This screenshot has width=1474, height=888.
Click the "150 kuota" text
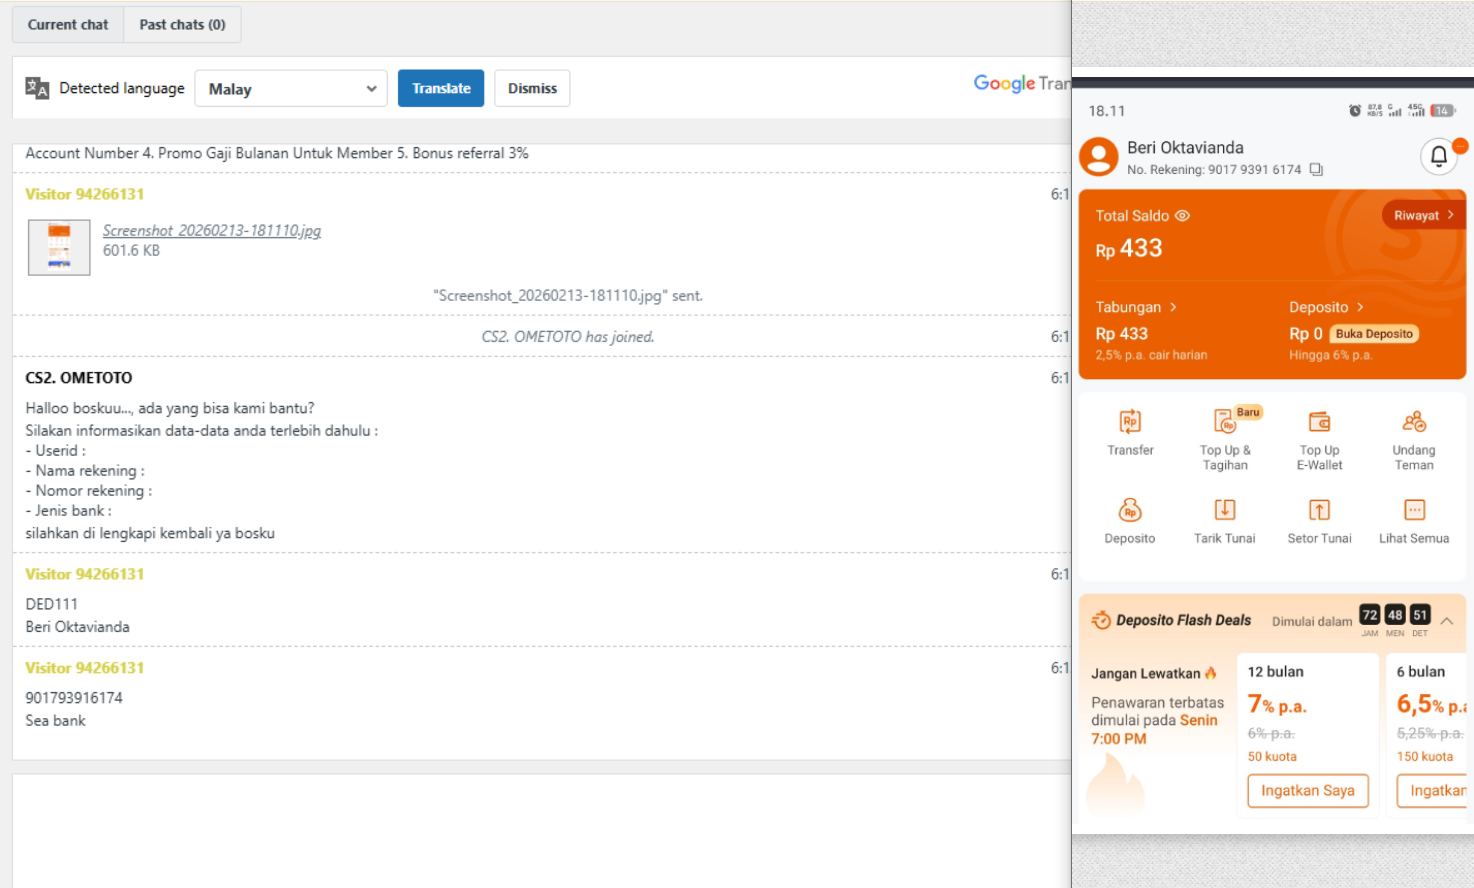1425,757
